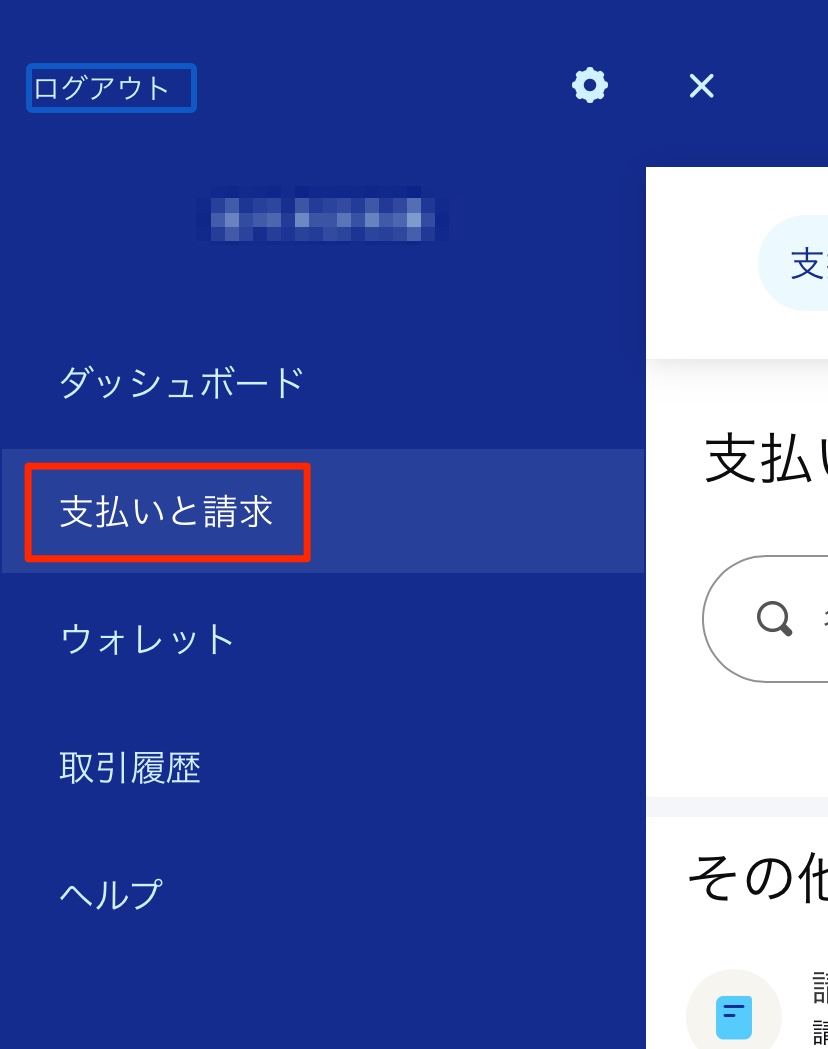The height and width of the screenshot is (1049, 828).
Task: Click the first 請 text beside document icon
Action: coord(820,989)
